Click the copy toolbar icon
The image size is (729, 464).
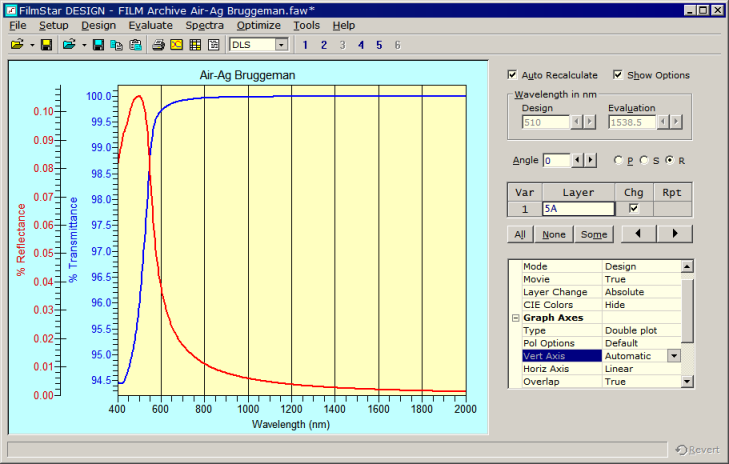116,45
